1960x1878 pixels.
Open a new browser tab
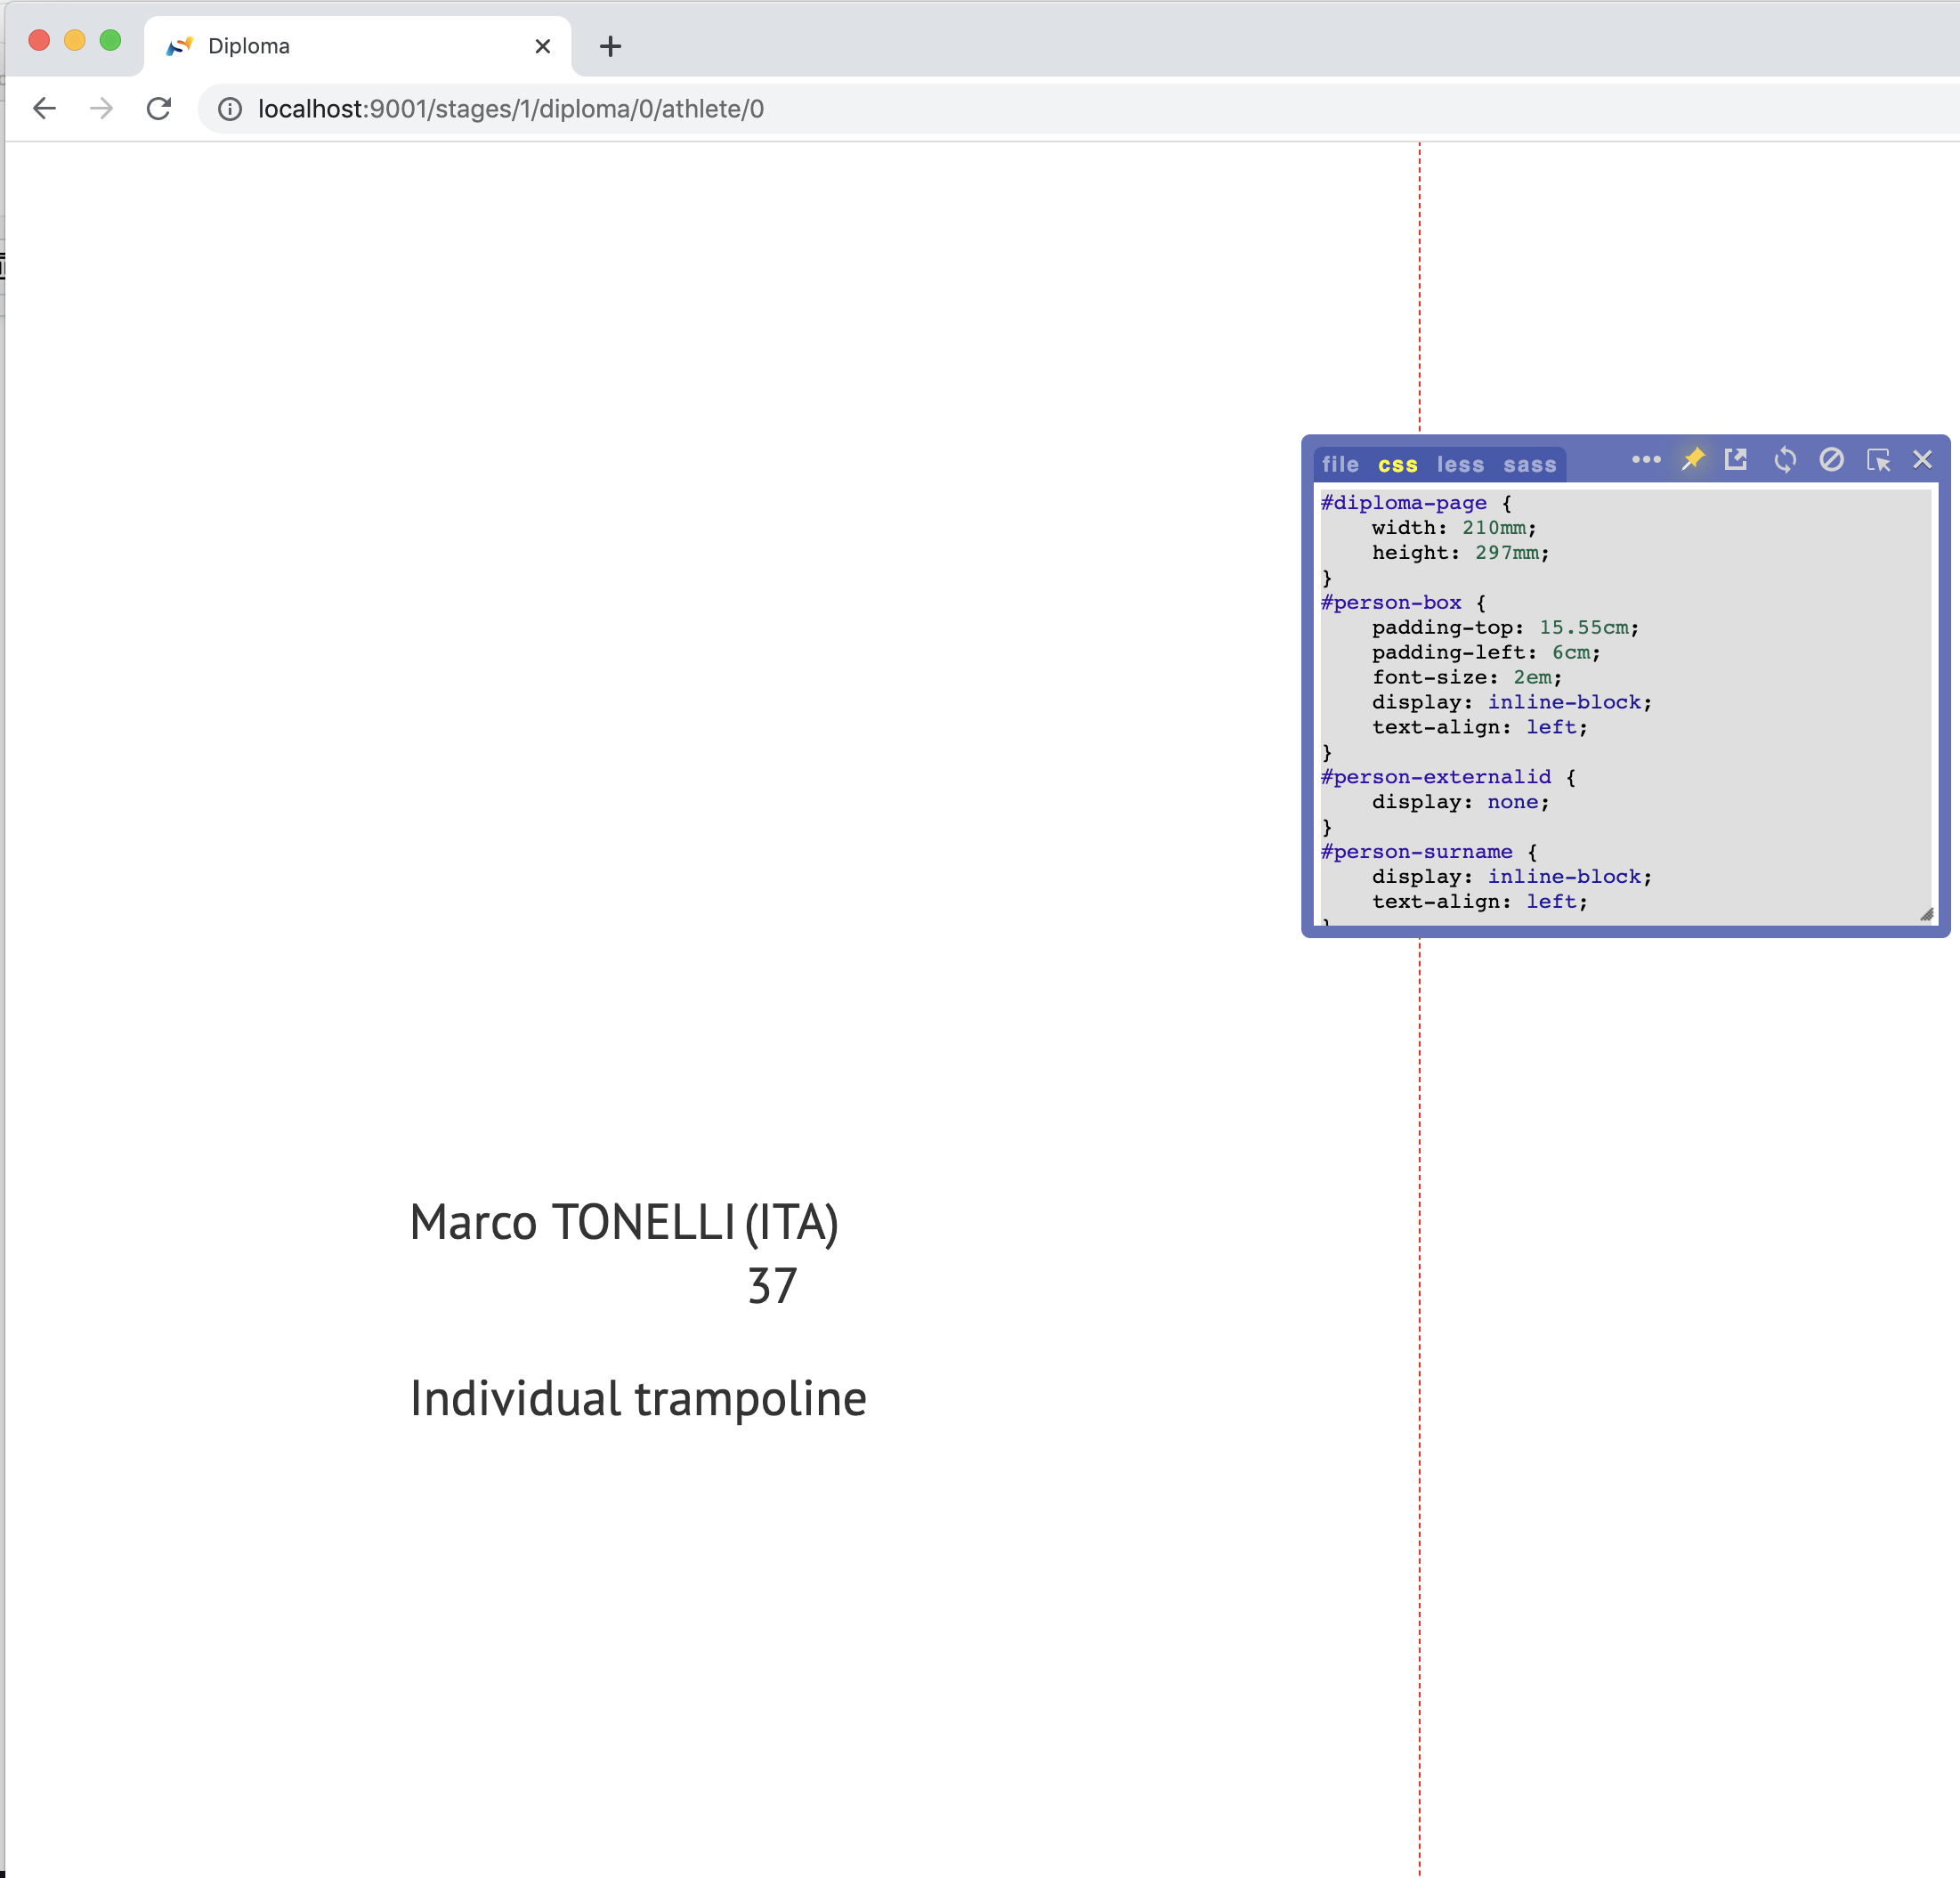[610, 46]
